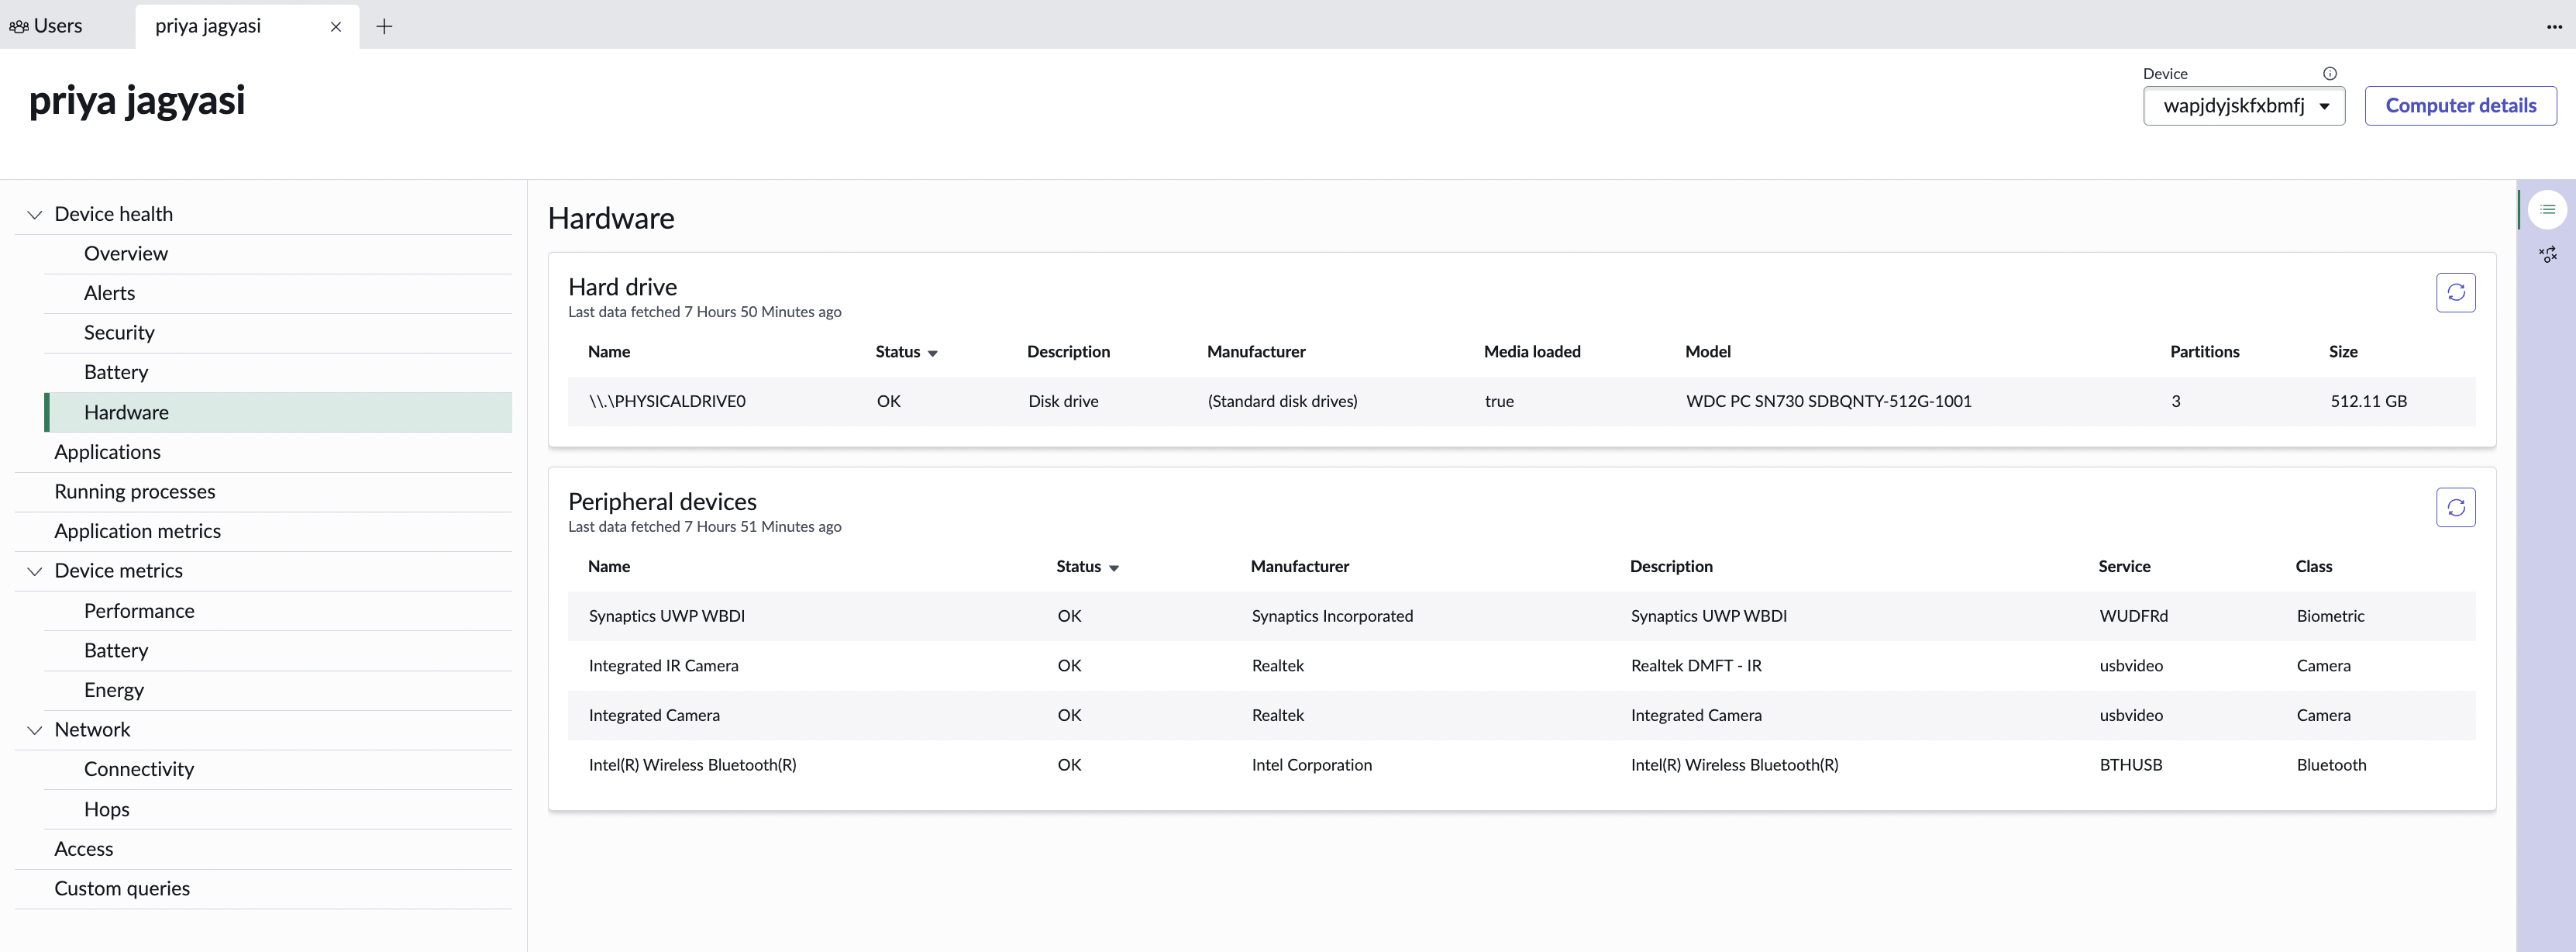Click the Class column header

click(2313, 567)
